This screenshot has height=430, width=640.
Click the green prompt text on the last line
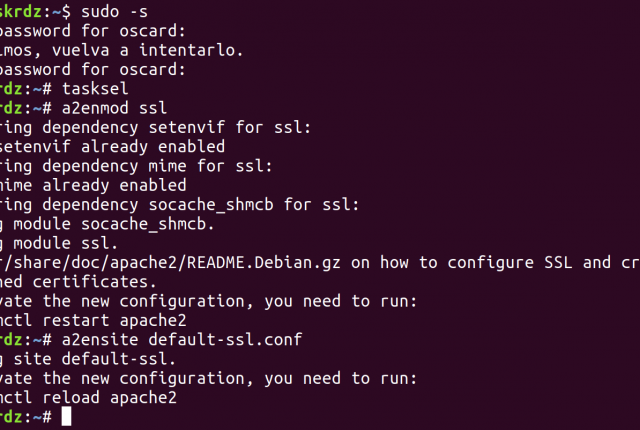[11, 417]
